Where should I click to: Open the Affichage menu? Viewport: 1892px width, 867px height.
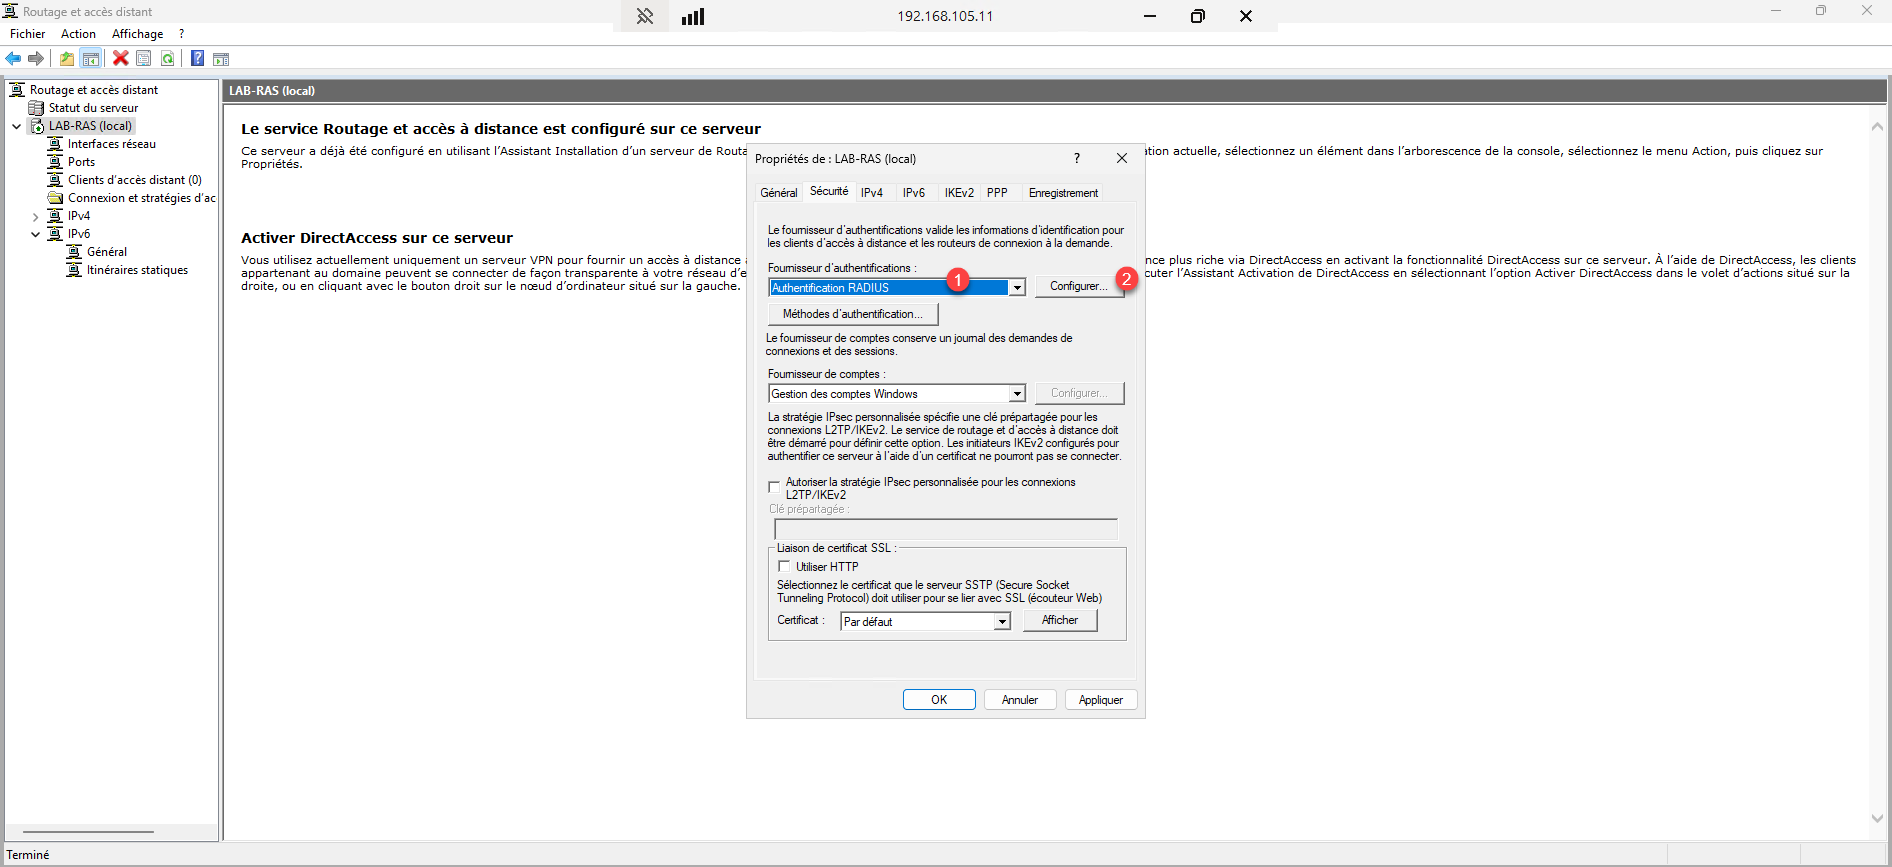(x=137, y=34)
